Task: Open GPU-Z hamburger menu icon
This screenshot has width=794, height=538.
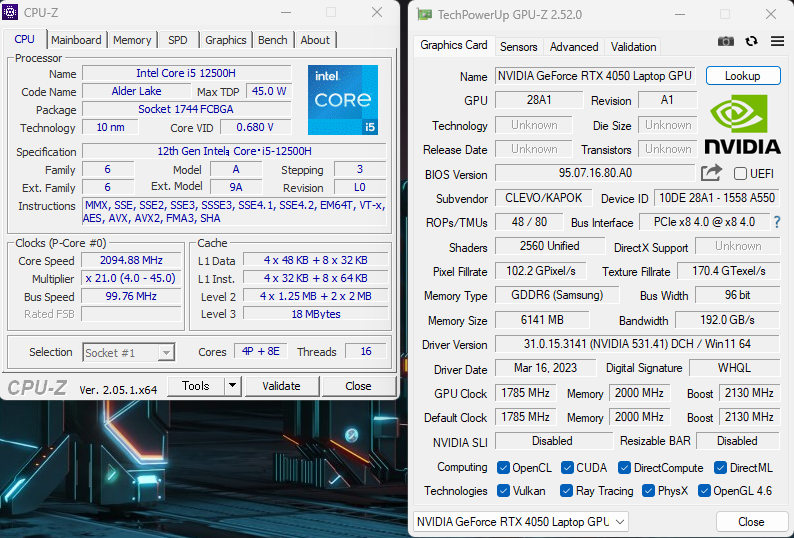Action: pos(777,41)
